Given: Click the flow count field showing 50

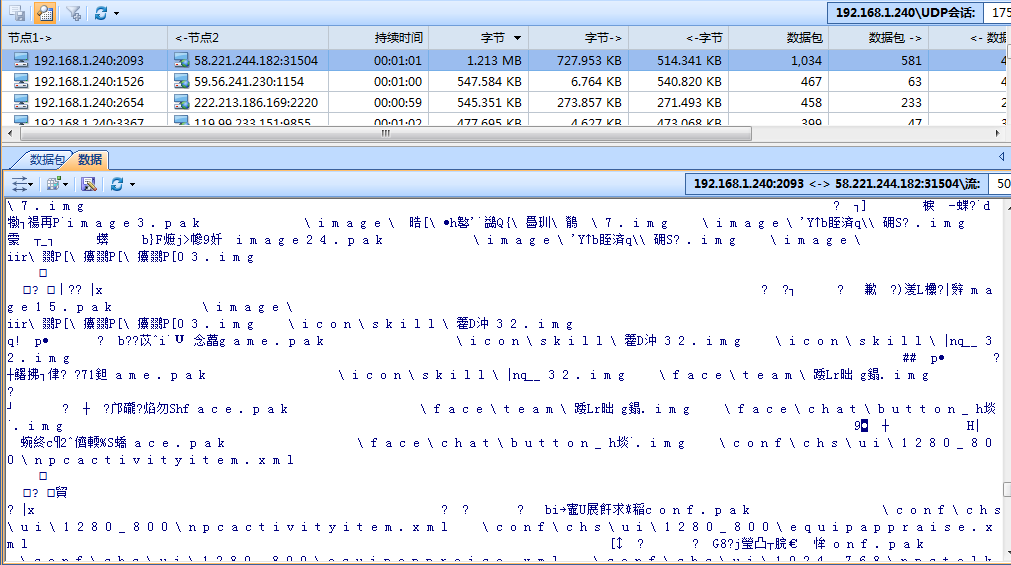Looking at the screenshot, I should [1000, 184].
